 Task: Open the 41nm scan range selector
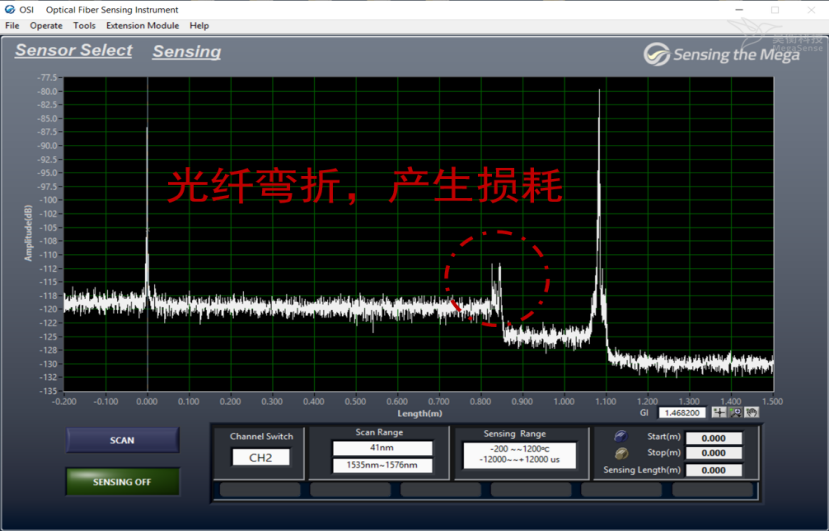click(382, 448)
